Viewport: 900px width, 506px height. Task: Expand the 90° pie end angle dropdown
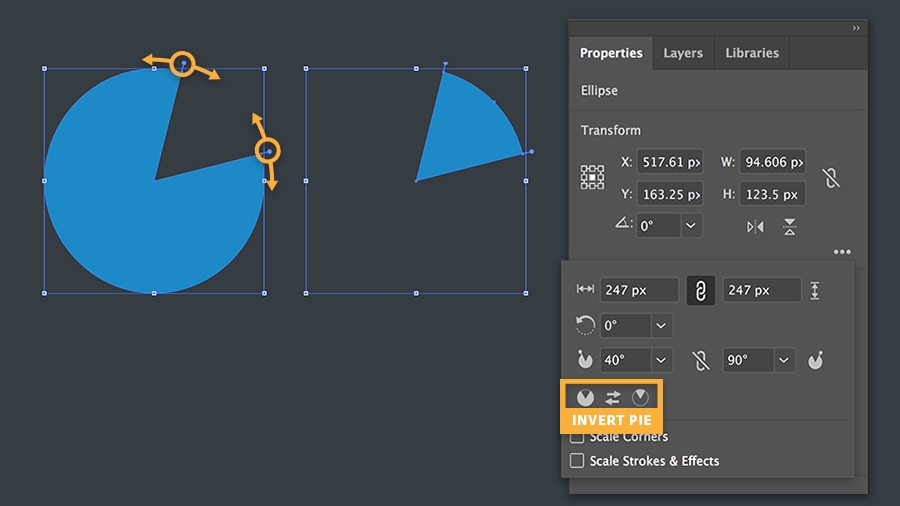point(785,360)
